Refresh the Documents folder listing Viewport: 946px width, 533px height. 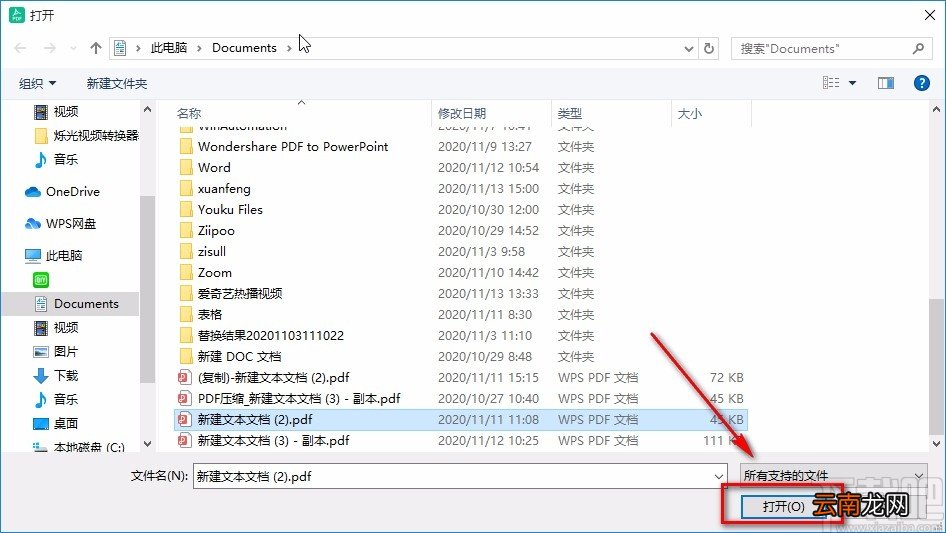pyautogui.click(x=709, y=48)
